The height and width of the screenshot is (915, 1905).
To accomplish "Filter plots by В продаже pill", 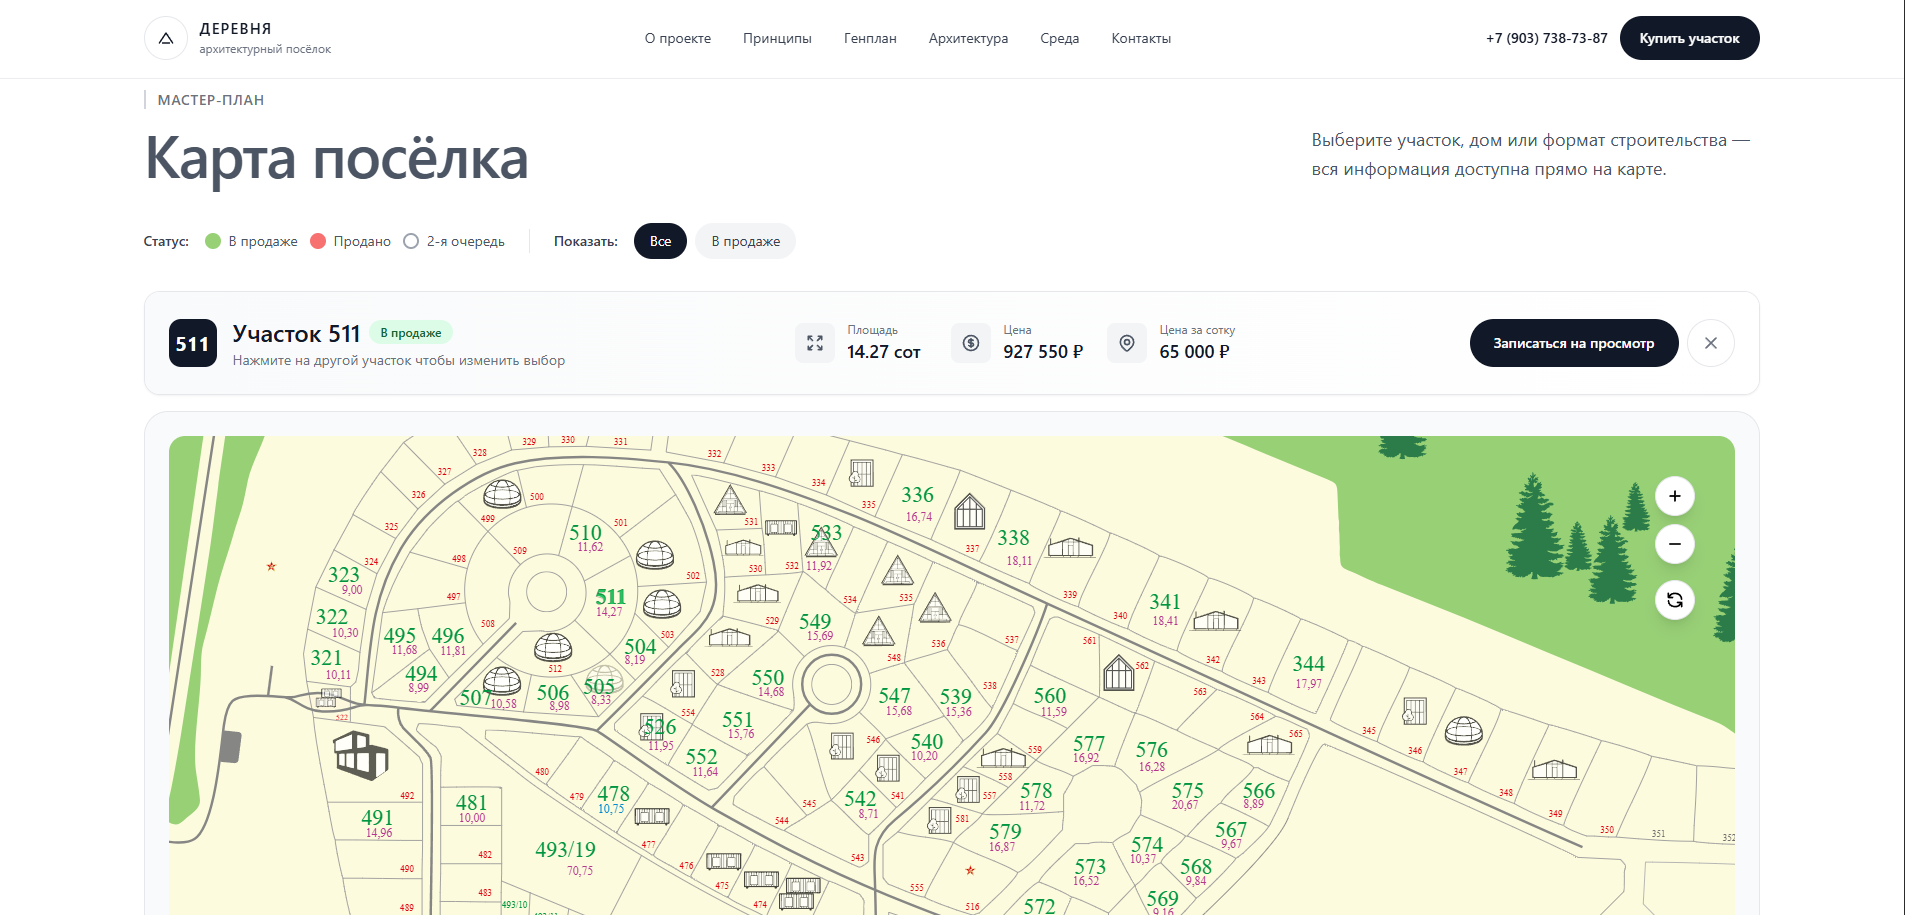I will pyautogui.click(x=746, y=241).
